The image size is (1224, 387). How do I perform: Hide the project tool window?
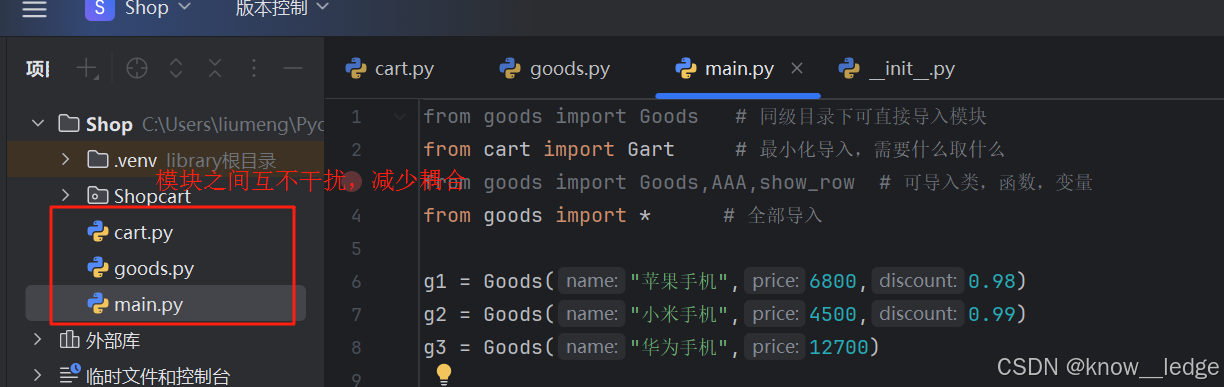pyautogui.click(x=293, y=68)
